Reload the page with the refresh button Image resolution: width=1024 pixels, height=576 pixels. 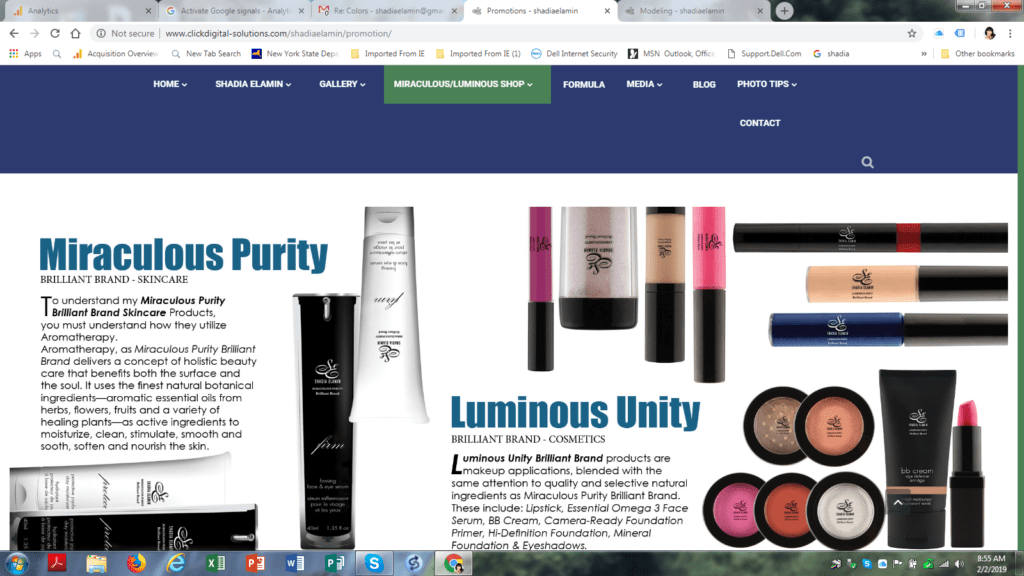pyautogui.click(x=57, y=33)
